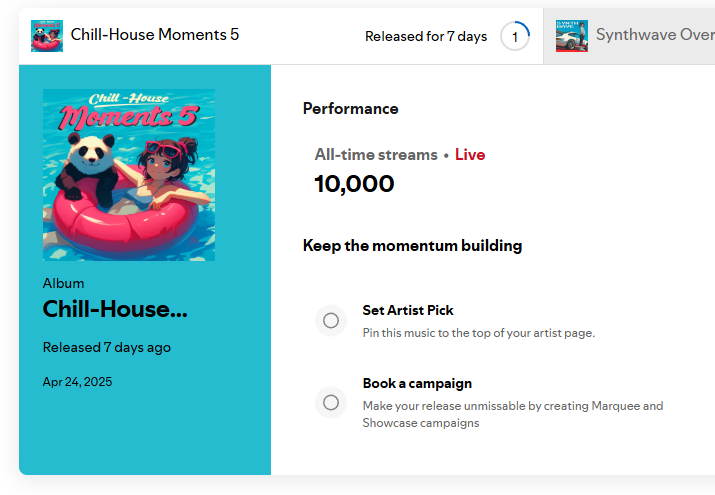Image resolution: width=715 pixels, height=495 pixels.
Task: Click the Released 7 days ago text
Action: pyautogui.click(x=107, y=347)
